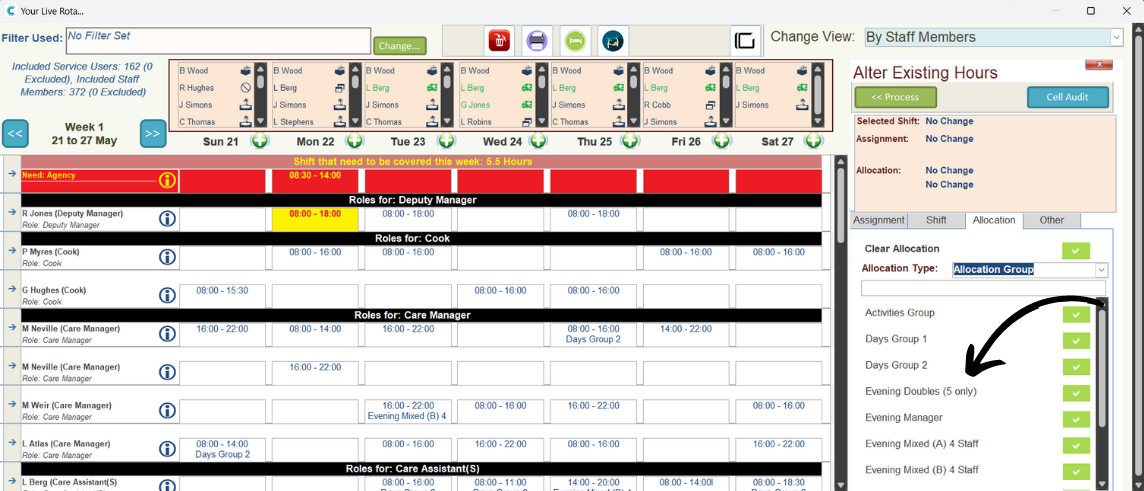The image size is (1144, 491).
Task: Open the Change View dropdown
Action: click(1116, 37)
